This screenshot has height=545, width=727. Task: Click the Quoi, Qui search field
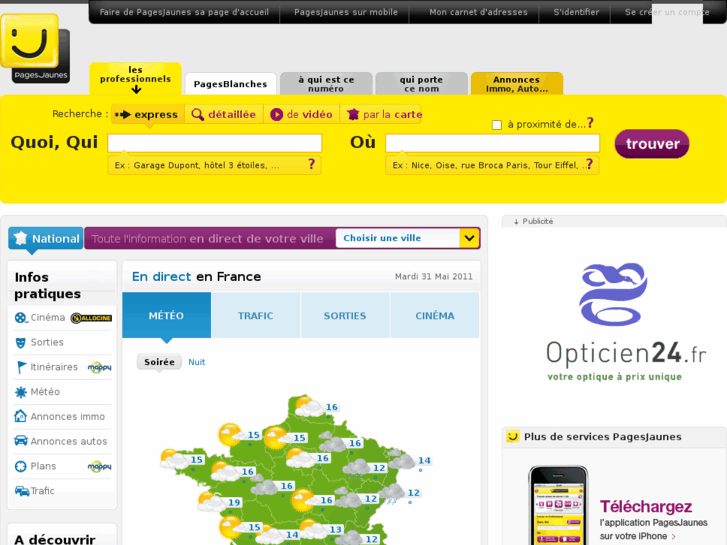[x=215, y=143]
